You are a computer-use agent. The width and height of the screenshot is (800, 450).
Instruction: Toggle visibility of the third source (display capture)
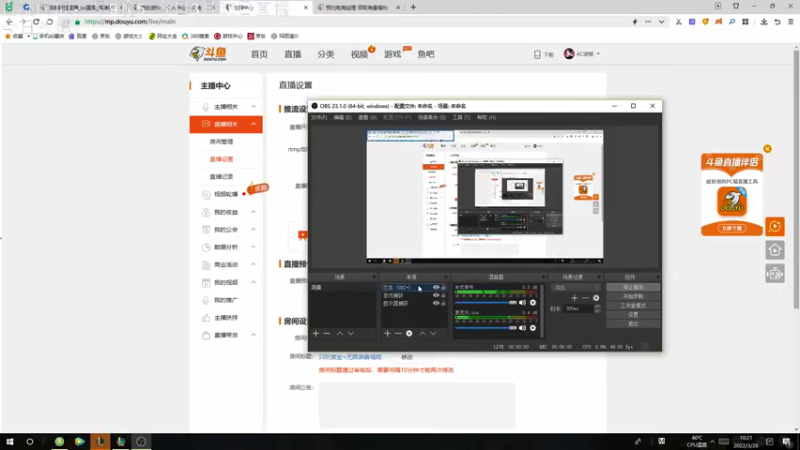click(x=436, y=303)
